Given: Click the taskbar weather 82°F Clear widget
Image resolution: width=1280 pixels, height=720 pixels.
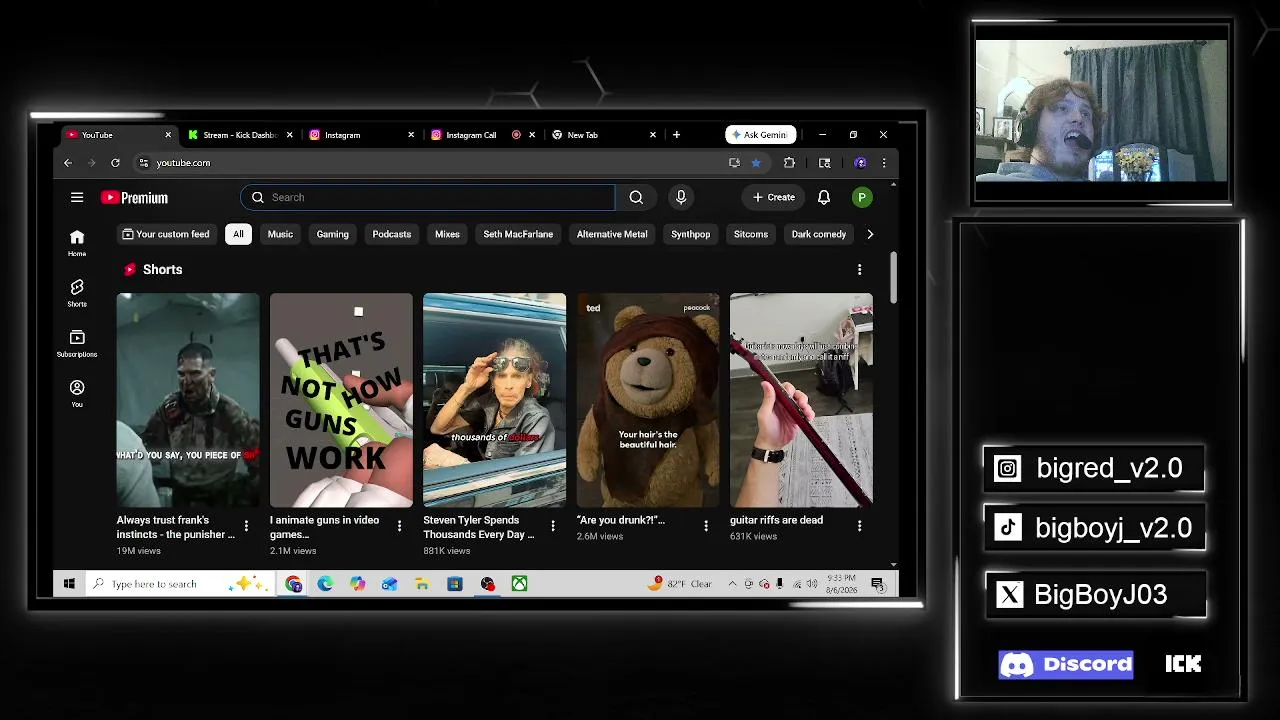Looking at the screenshot, I should point(682,584).
